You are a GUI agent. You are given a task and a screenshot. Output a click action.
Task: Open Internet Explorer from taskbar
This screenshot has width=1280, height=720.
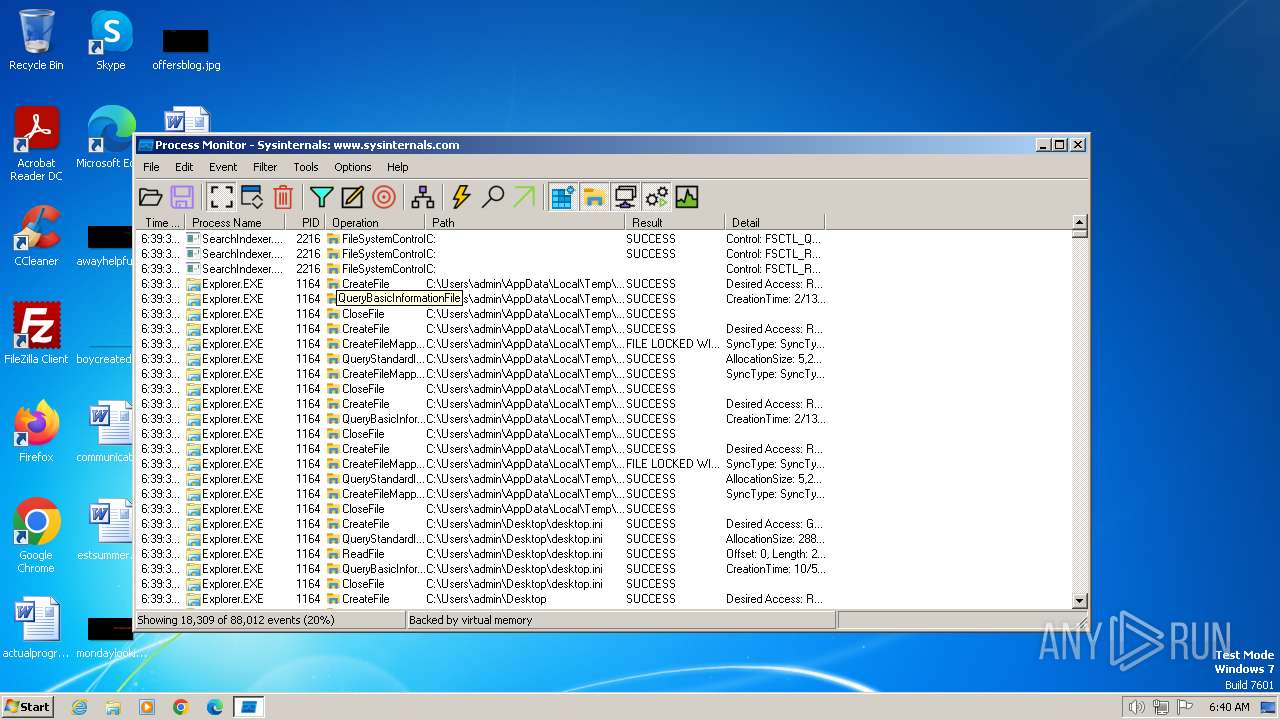[x=79, y=707]
